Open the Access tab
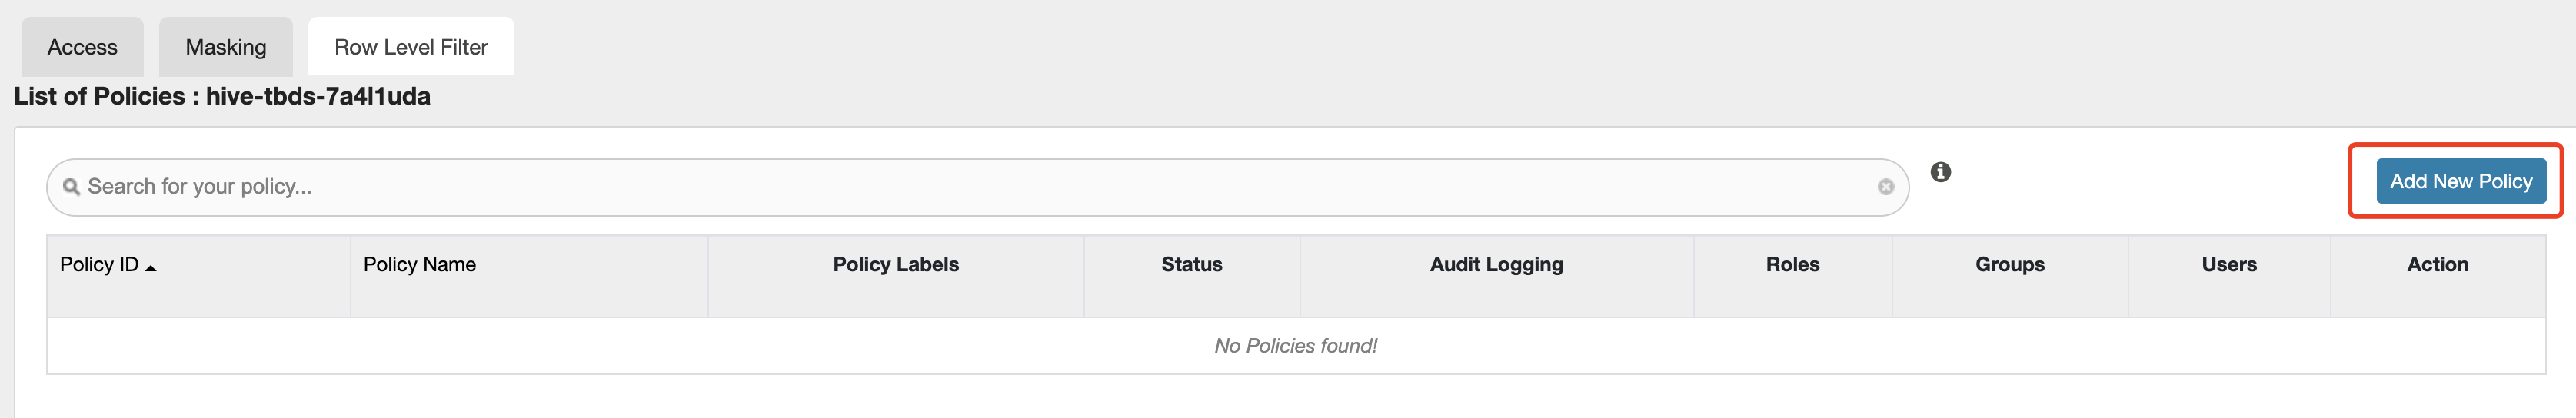The image size is (2576, 418). (82, 47)
